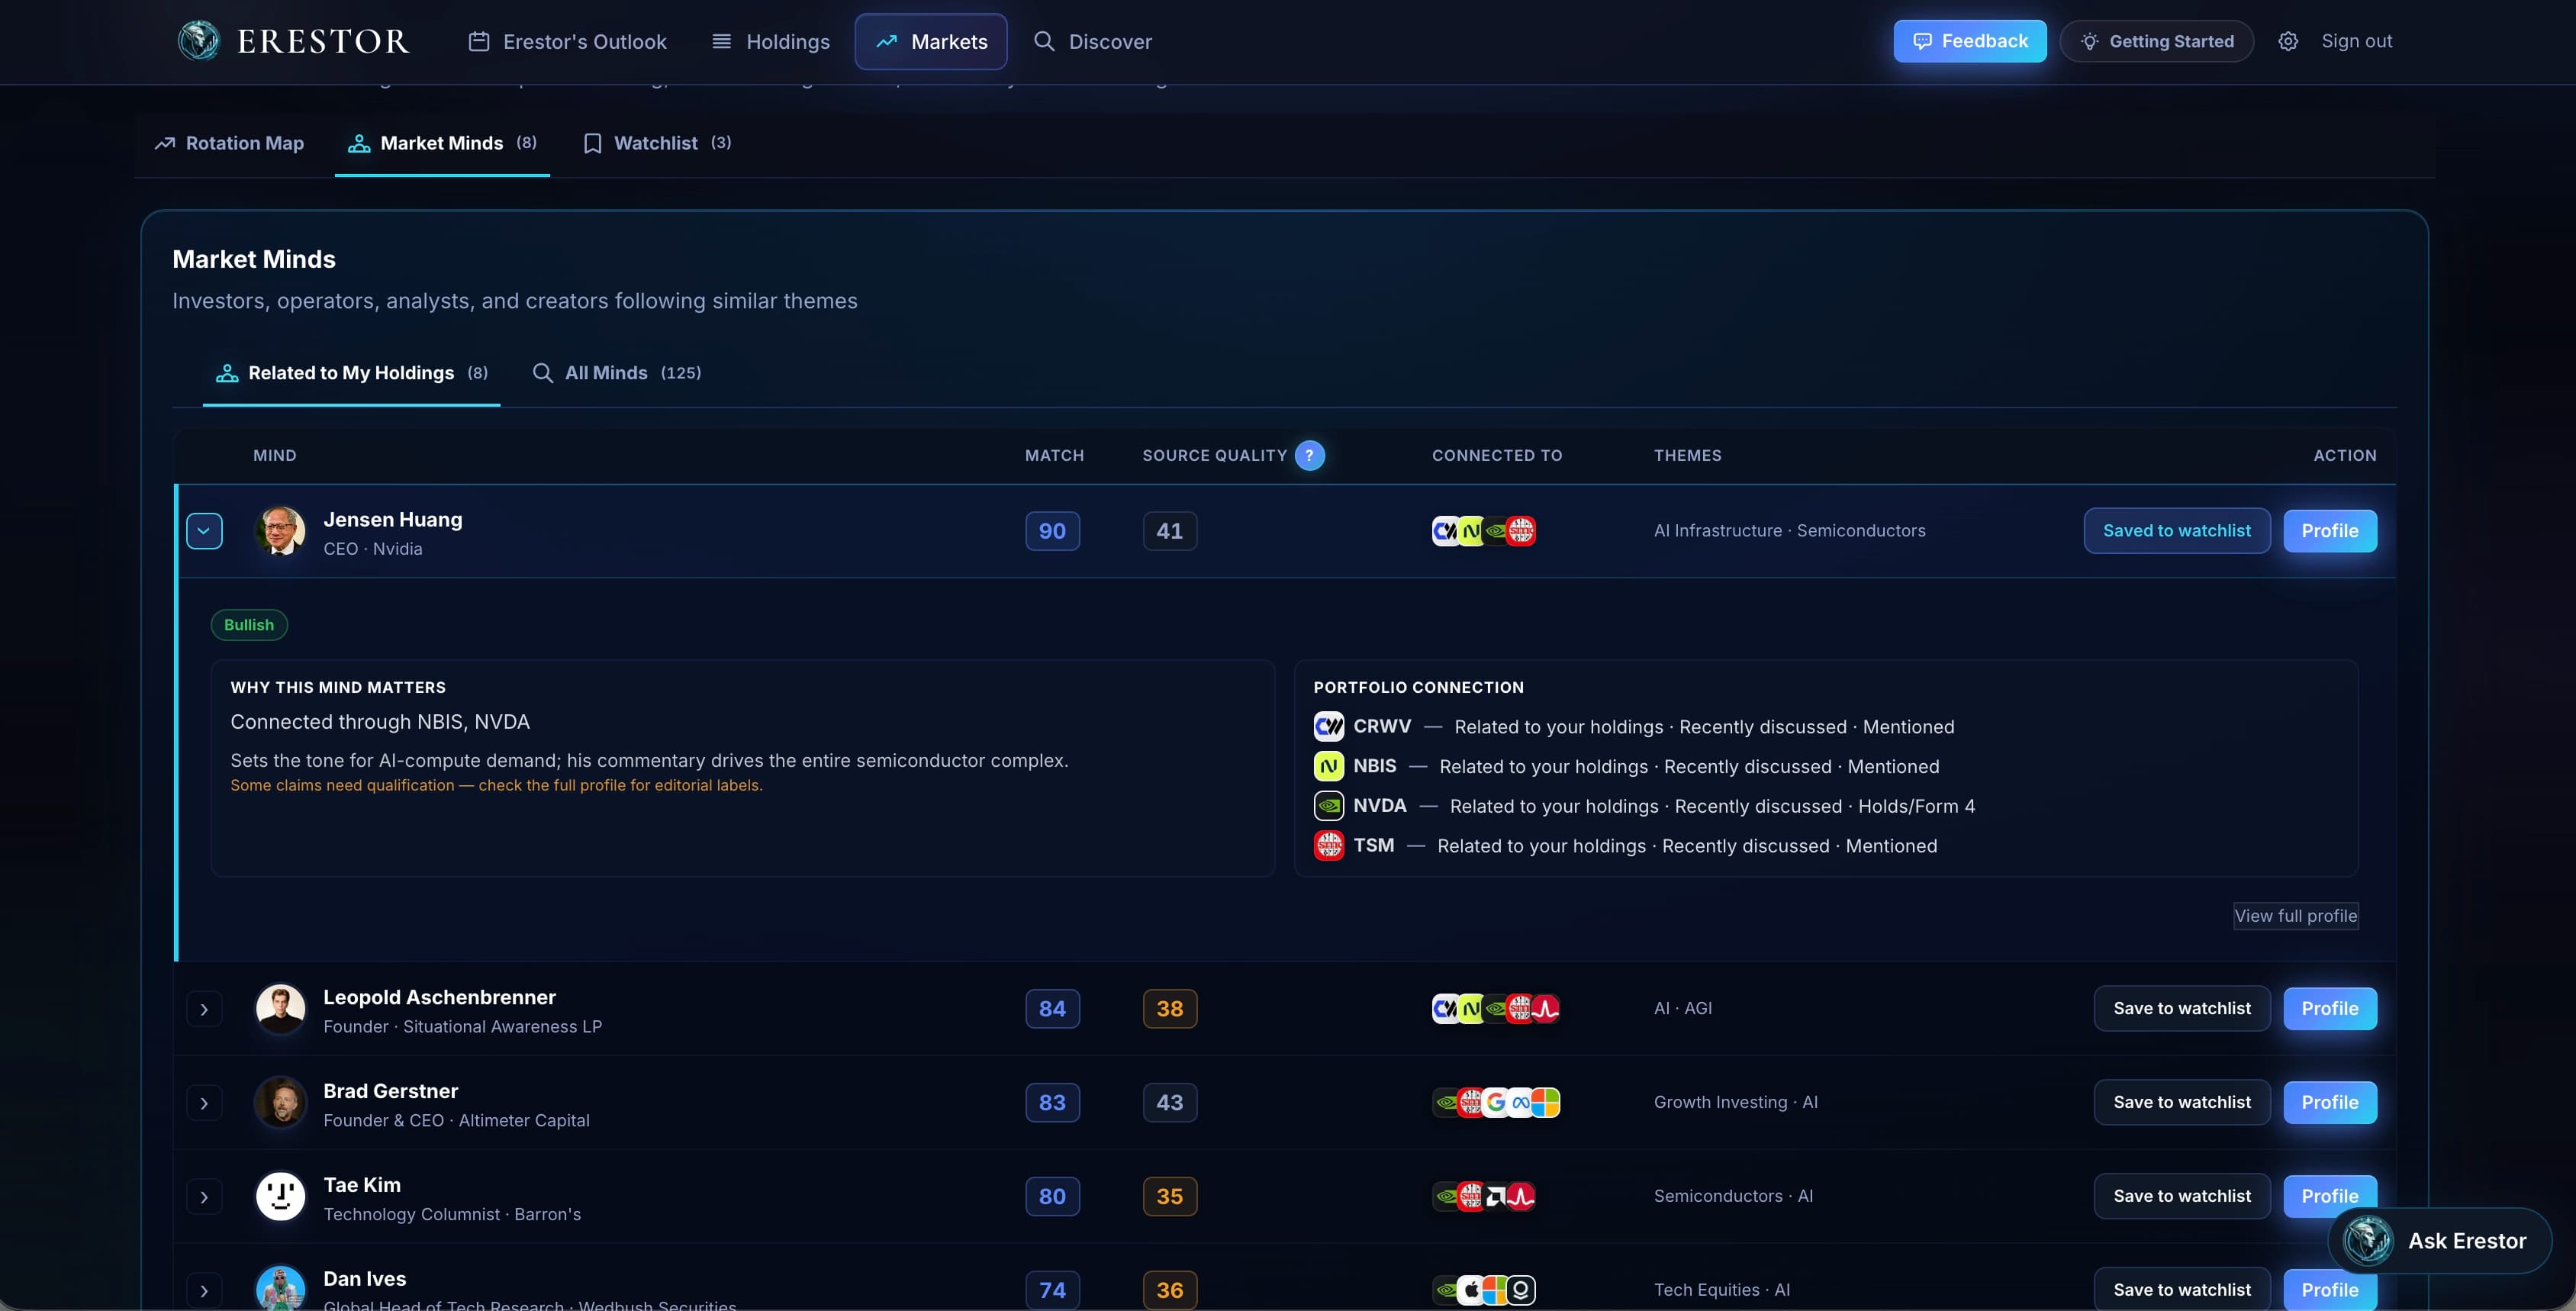This screenshot has height=1311, width=2576.
Task: Click the Bullish sentiment badge
Action: pos(249,625)
